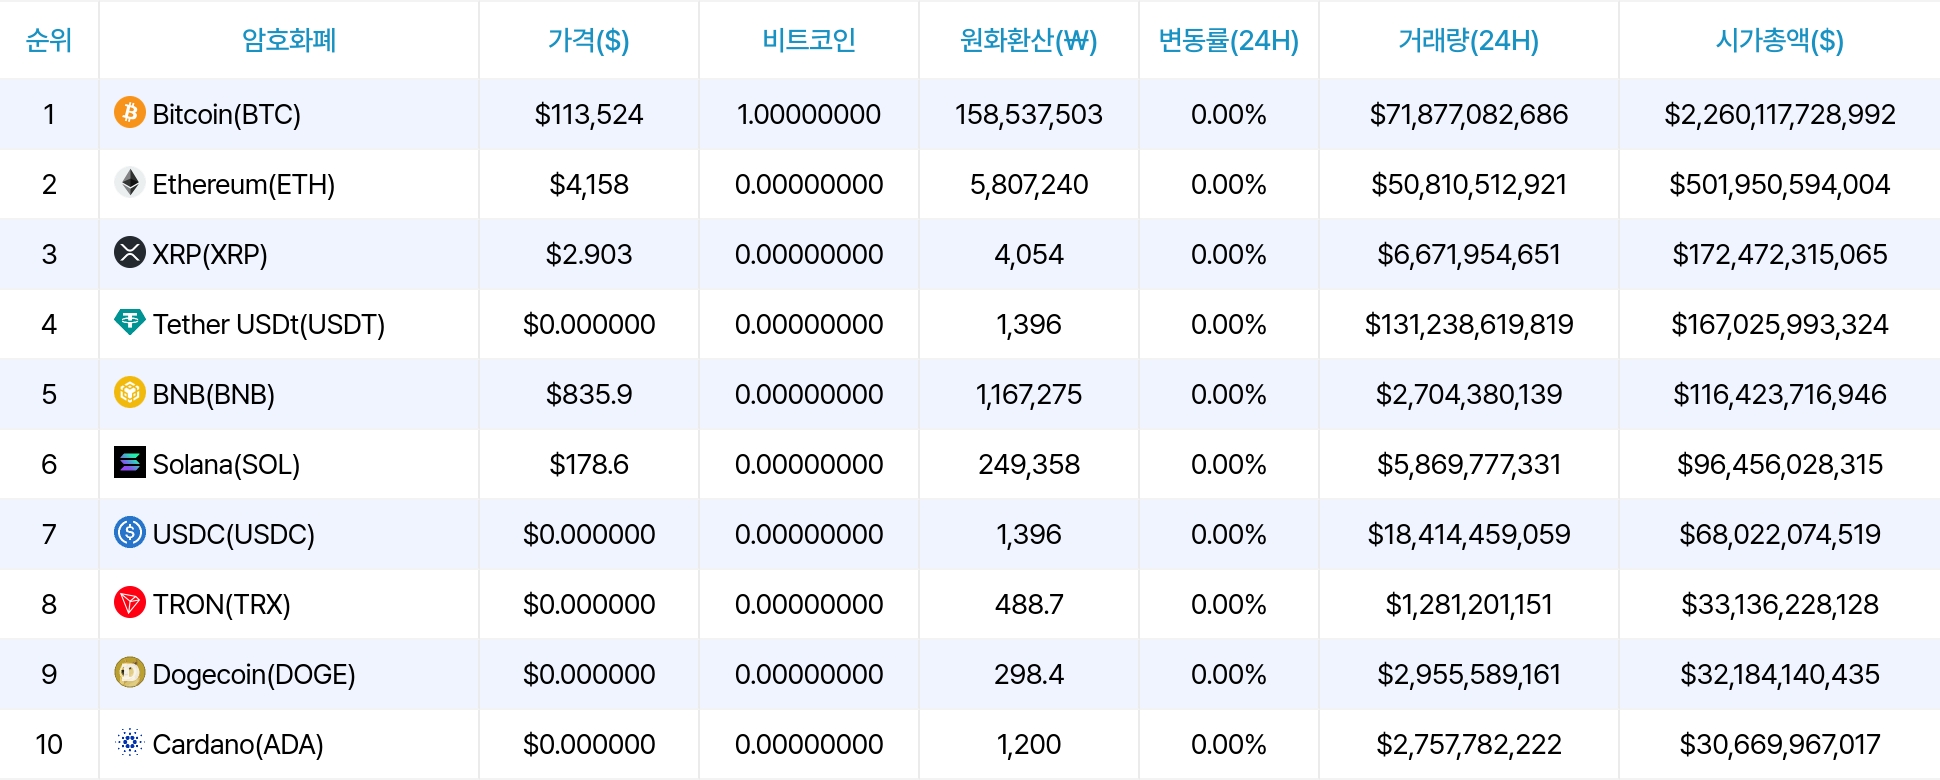
Task: Select Ethereum won value 5,807,240
Action: click(x=1029, y=184)
